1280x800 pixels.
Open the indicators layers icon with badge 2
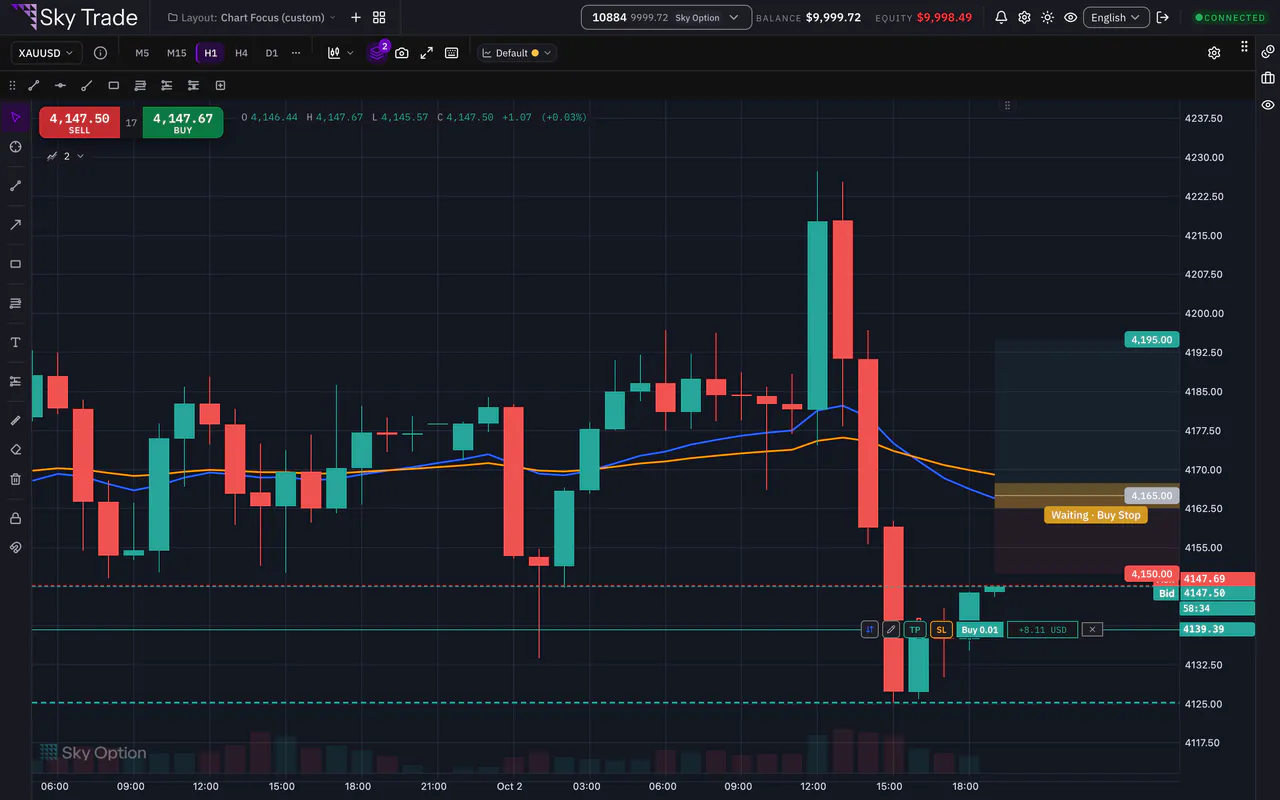coord(377,52)
